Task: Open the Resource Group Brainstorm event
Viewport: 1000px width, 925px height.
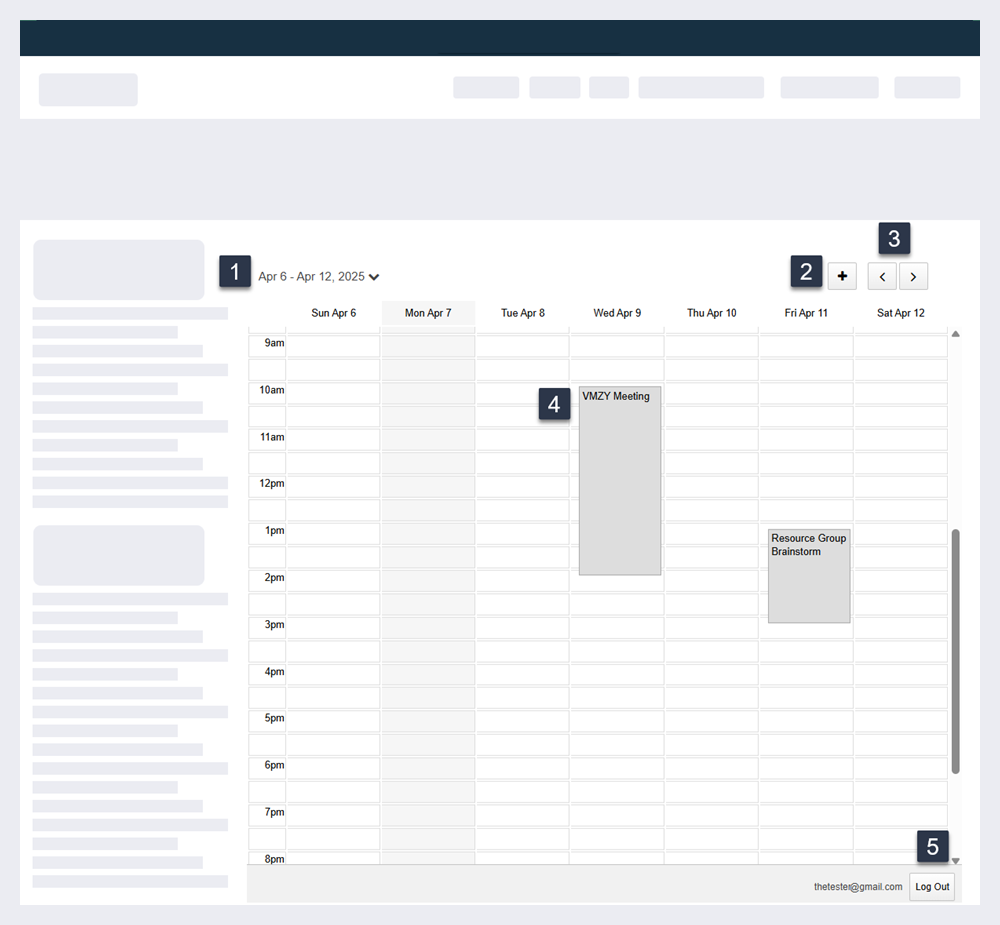Action: click(x=808, y=576)
